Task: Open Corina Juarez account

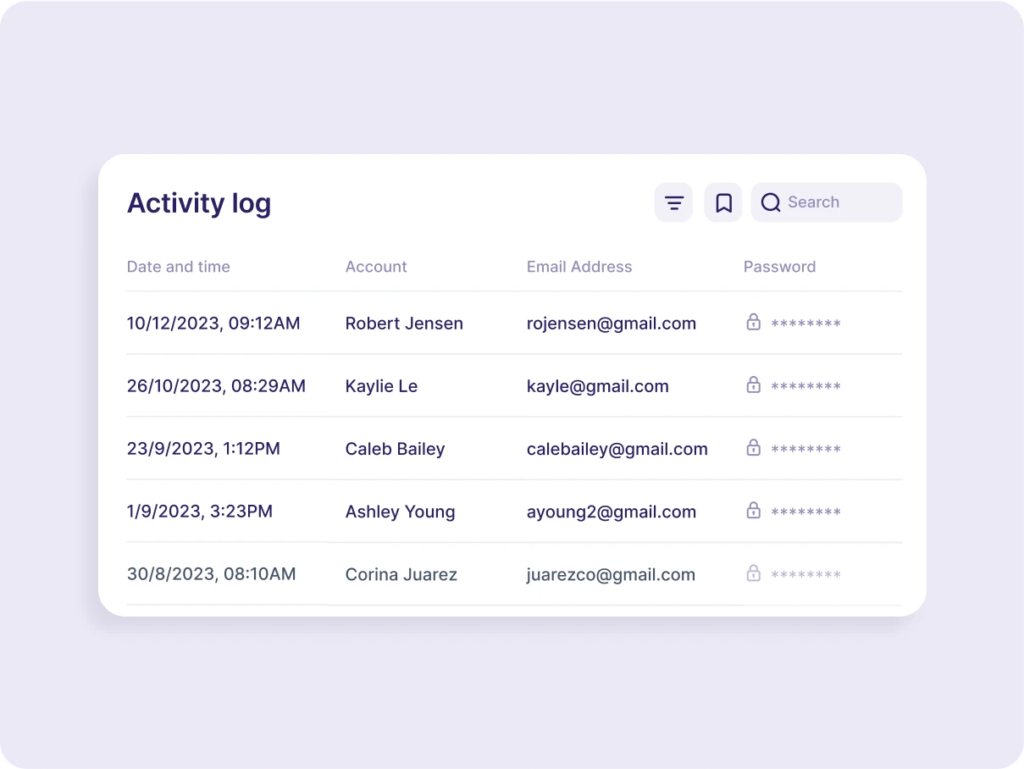Action: tap(401, 574)
